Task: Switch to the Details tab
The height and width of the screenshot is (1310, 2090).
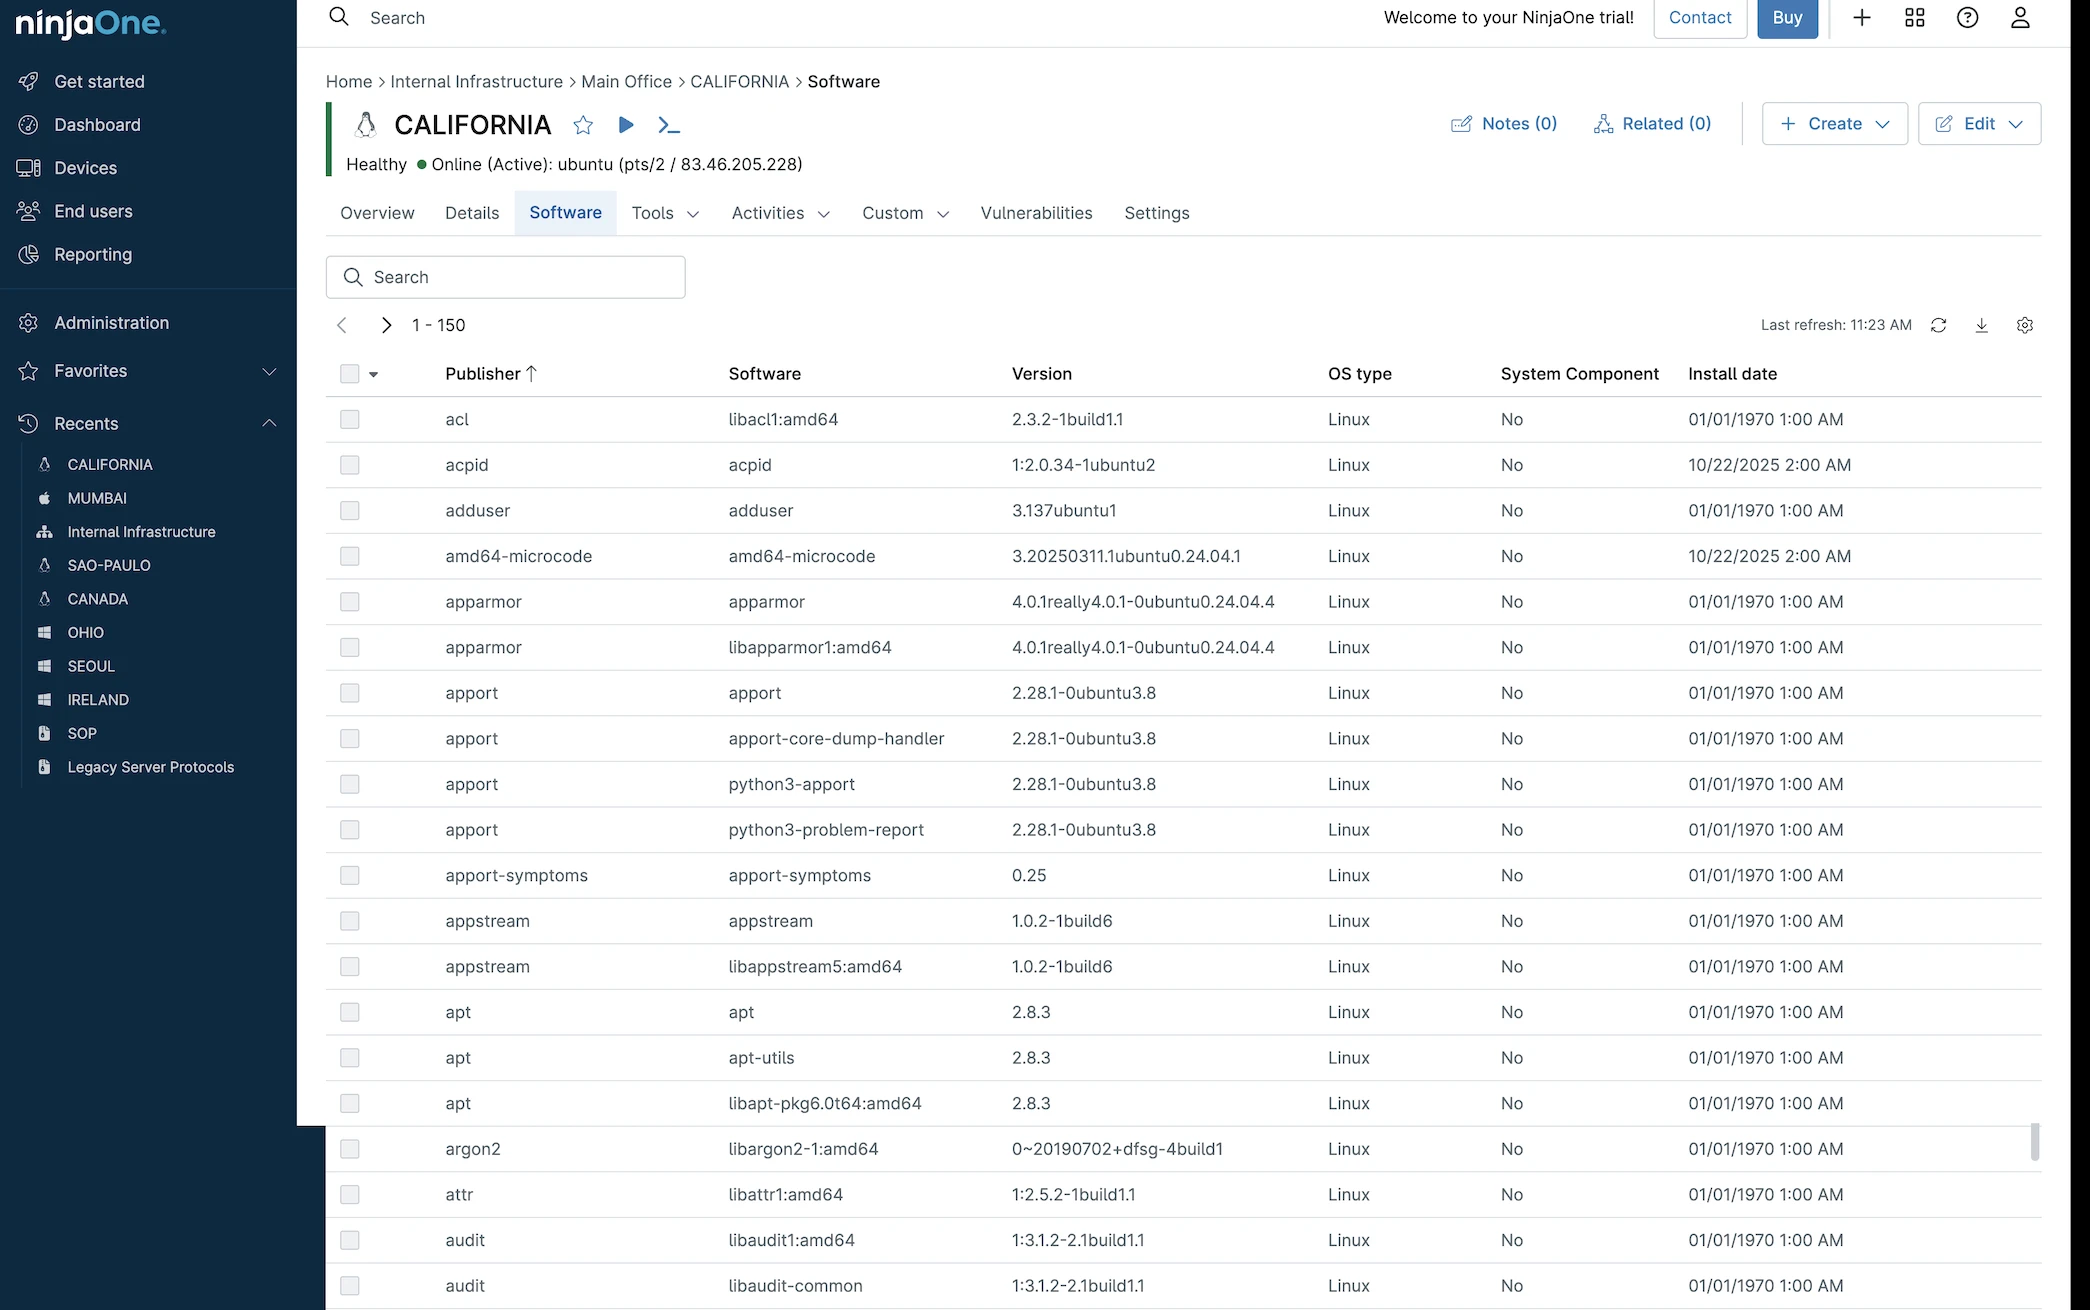Action: [x=472, y=213]
